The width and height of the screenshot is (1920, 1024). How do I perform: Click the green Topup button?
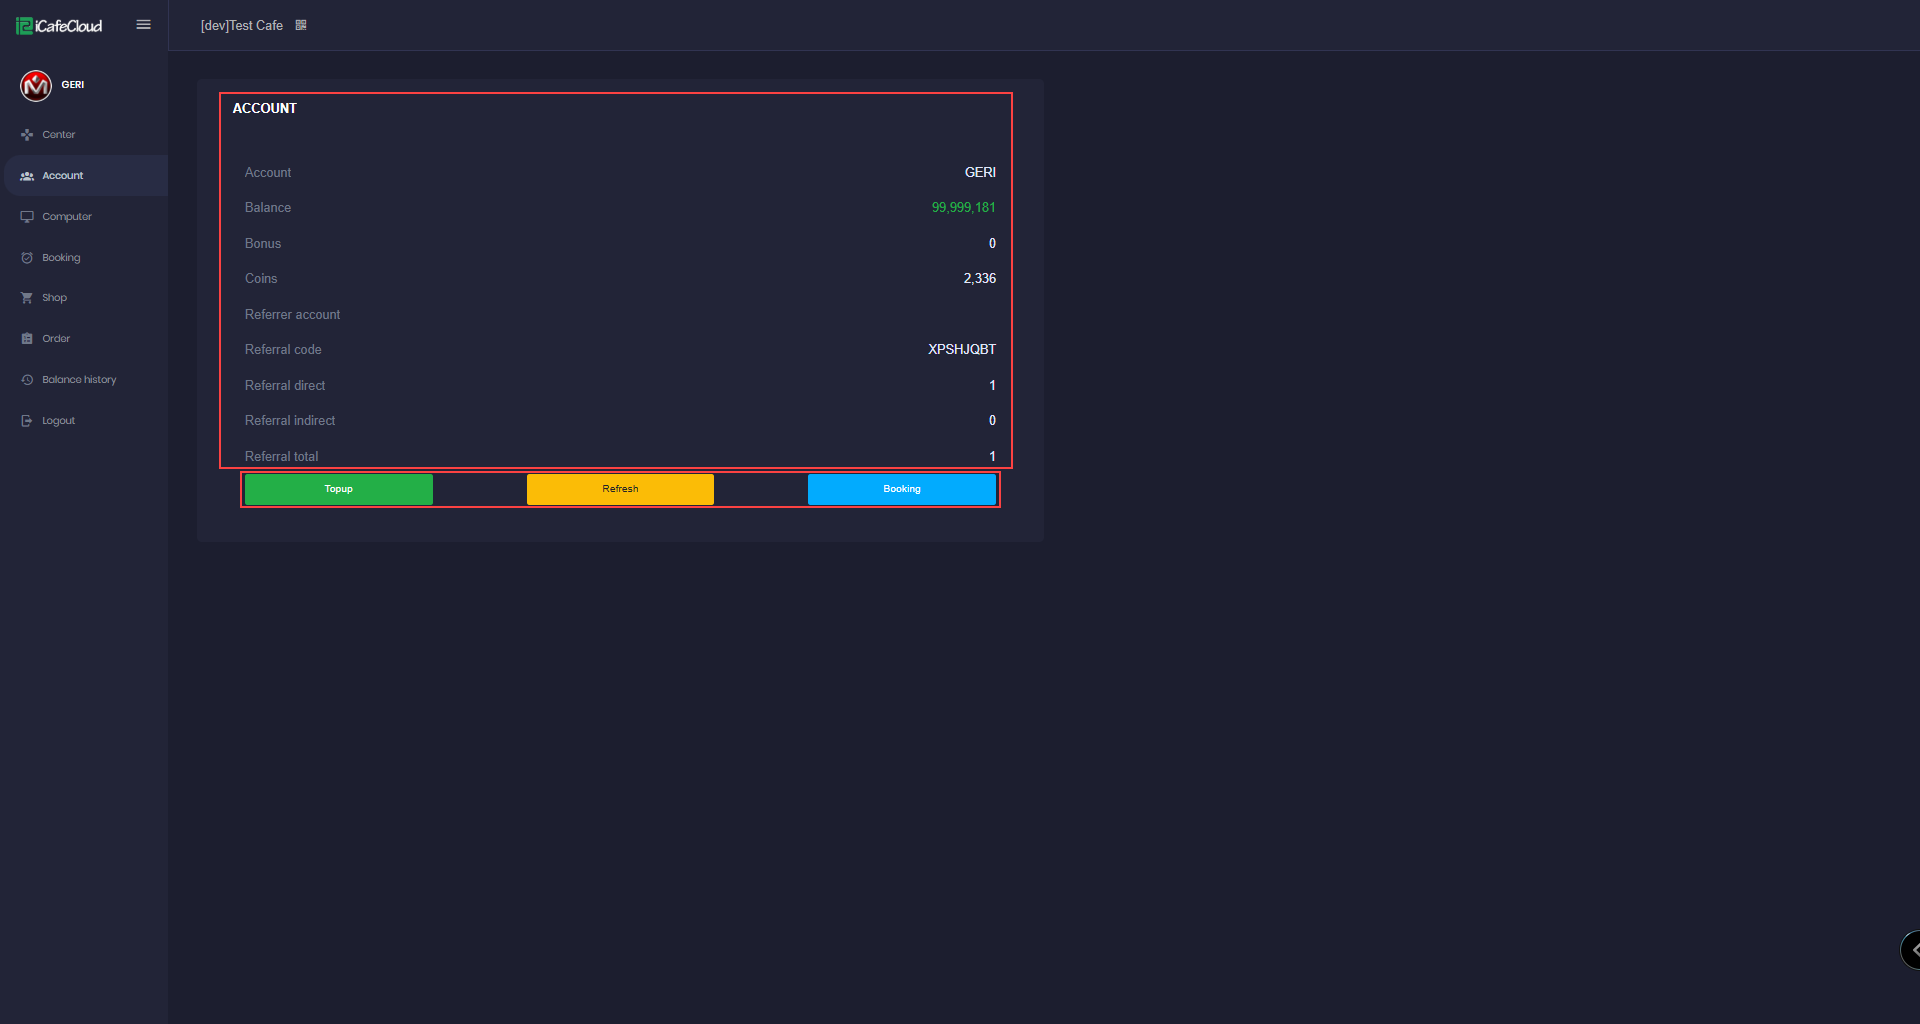pyautogui.click(x=339, y=489)
